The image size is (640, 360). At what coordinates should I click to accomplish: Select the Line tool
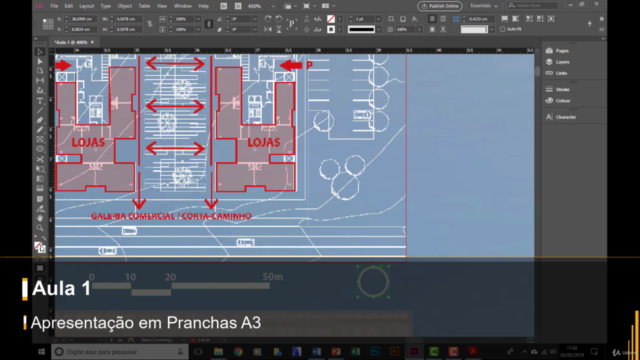coord(40,110)
